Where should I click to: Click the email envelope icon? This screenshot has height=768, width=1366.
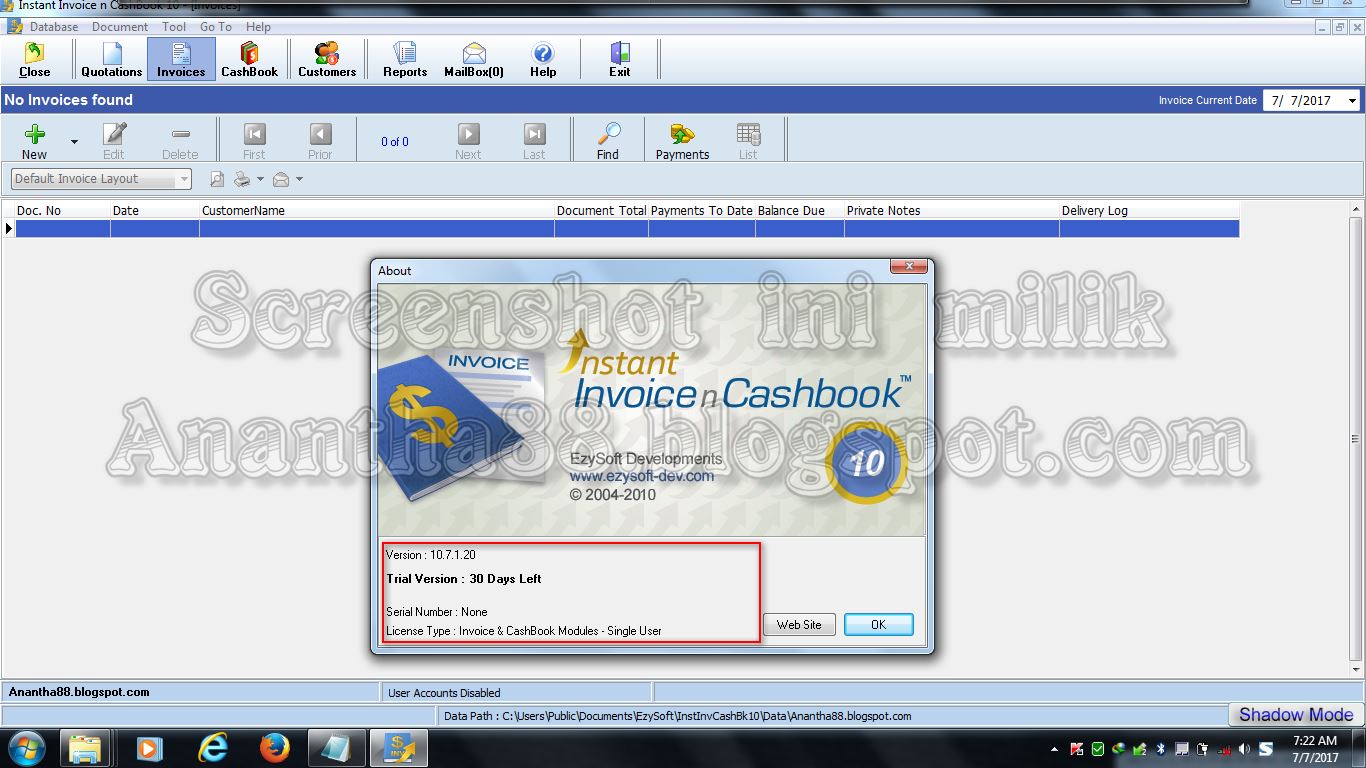pos(281,179)
